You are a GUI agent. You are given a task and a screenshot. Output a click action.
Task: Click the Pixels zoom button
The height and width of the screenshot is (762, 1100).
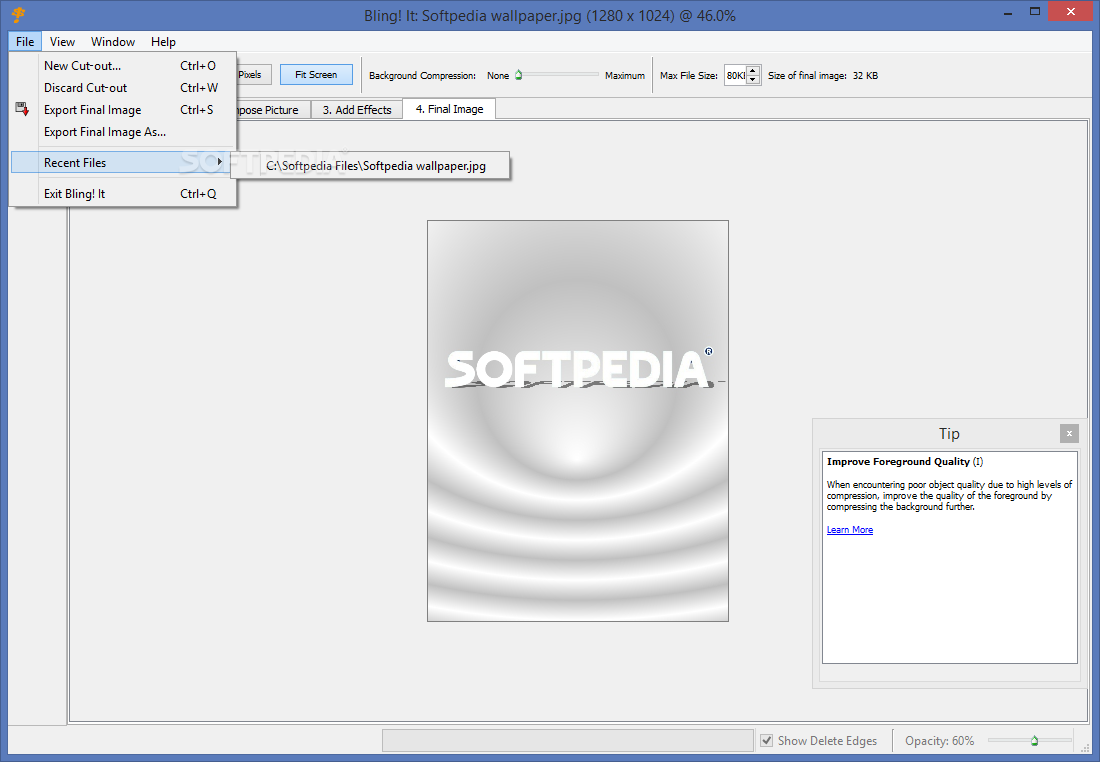point(253,74)
